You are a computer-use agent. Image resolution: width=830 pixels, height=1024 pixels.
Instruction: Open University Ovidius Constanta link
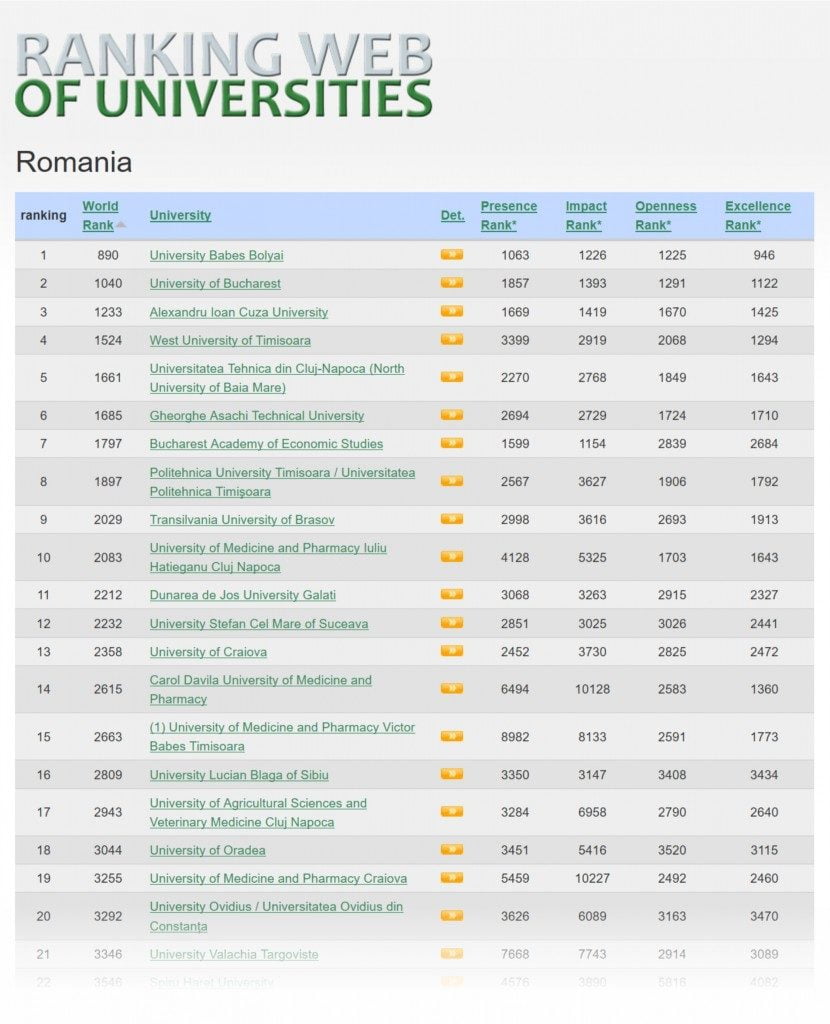276,916
